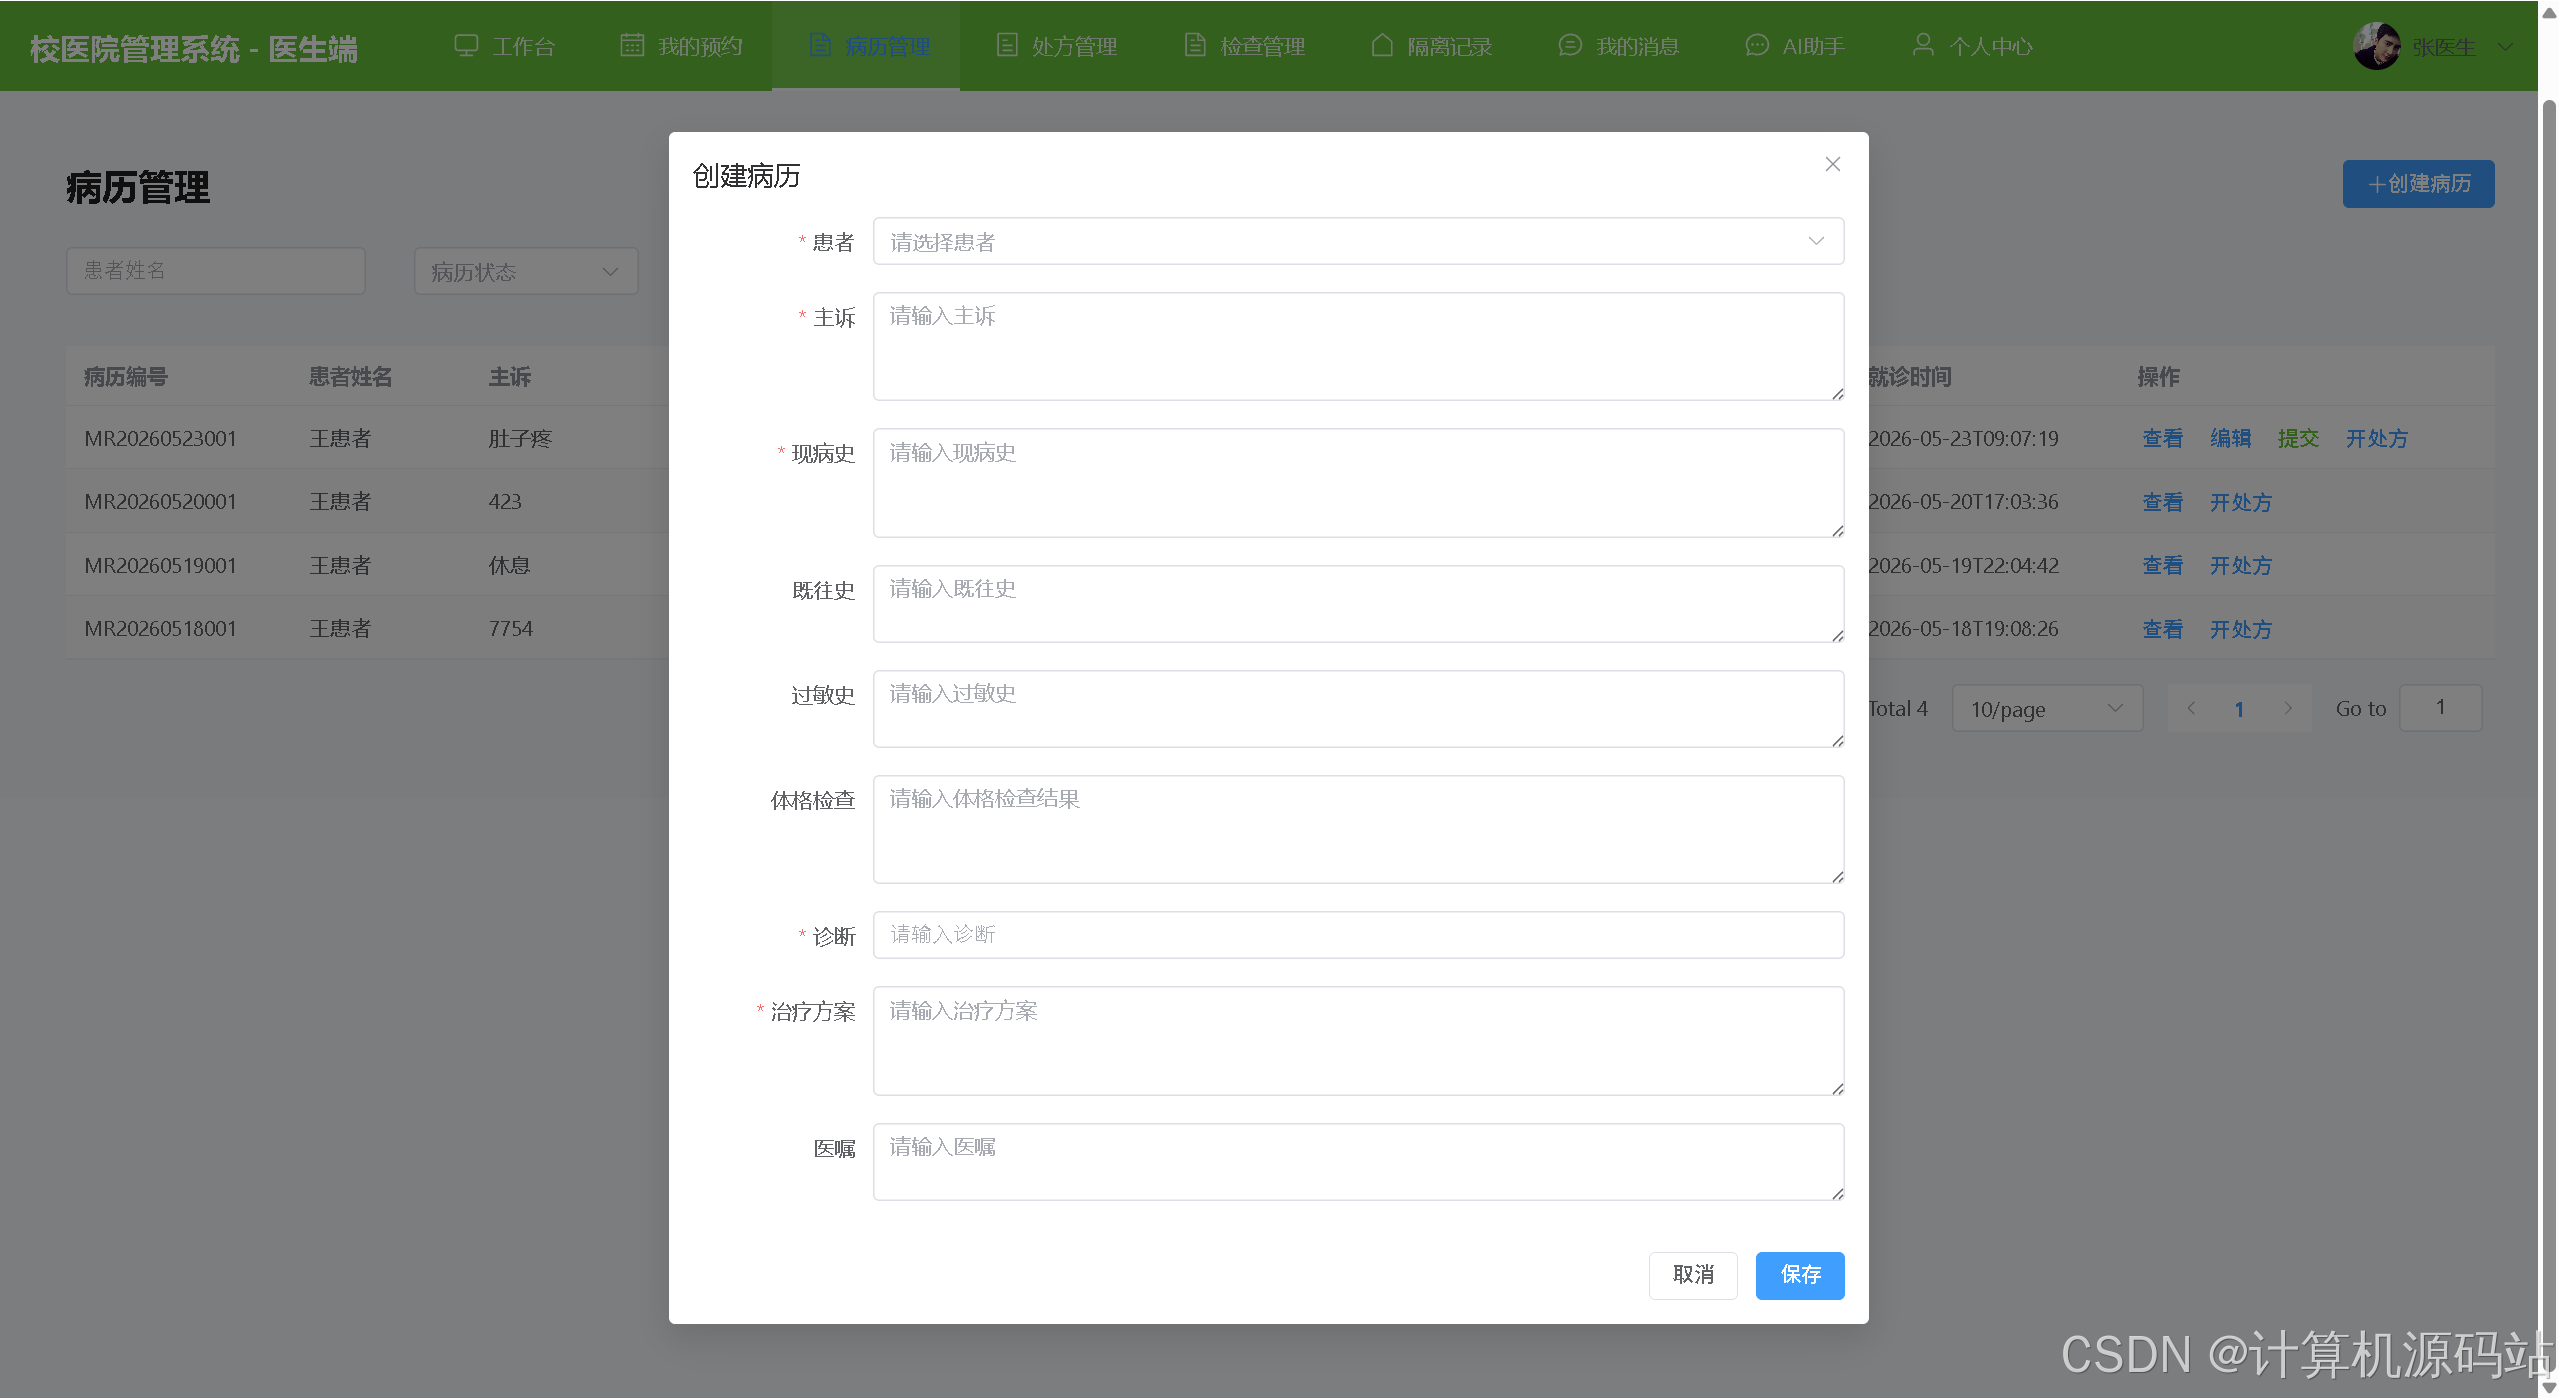Open 隔离记录 menu tab
Screen dimensions: 2559x1398
tap(1432, 46)
